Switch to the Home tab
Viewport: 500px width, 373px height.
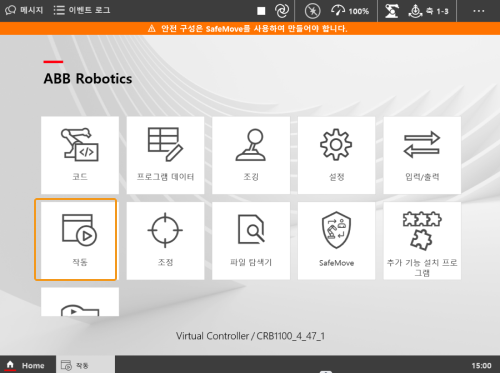pos(28,365)
